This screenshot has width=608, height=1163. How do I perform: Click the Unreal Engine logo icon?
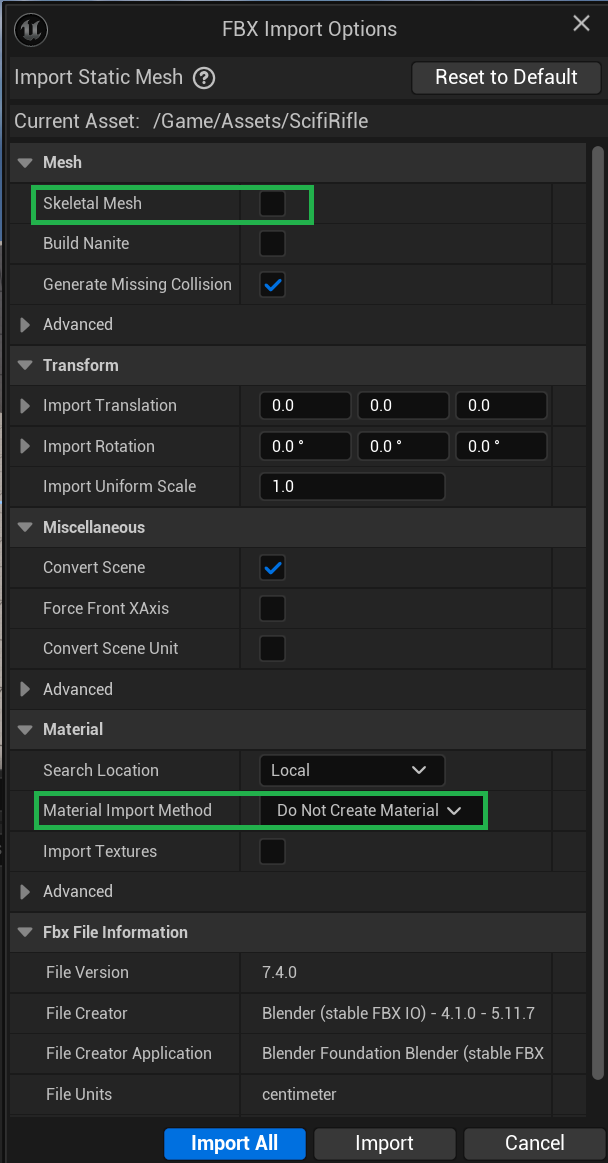30,30
